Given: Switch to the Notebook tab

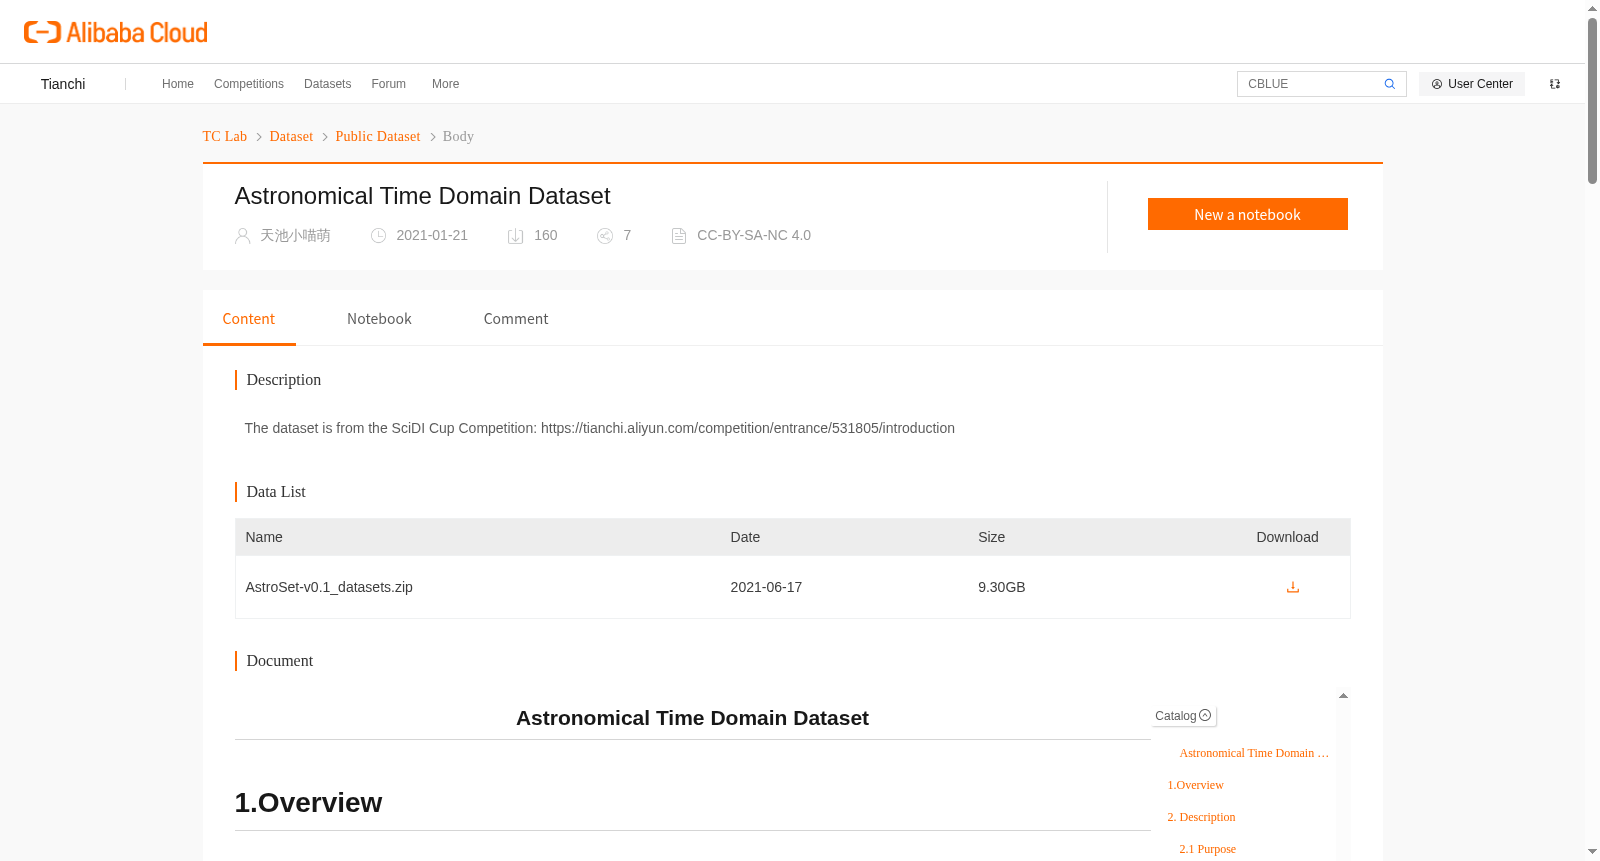Looking at the screenshot, I should tap(379, 319).
